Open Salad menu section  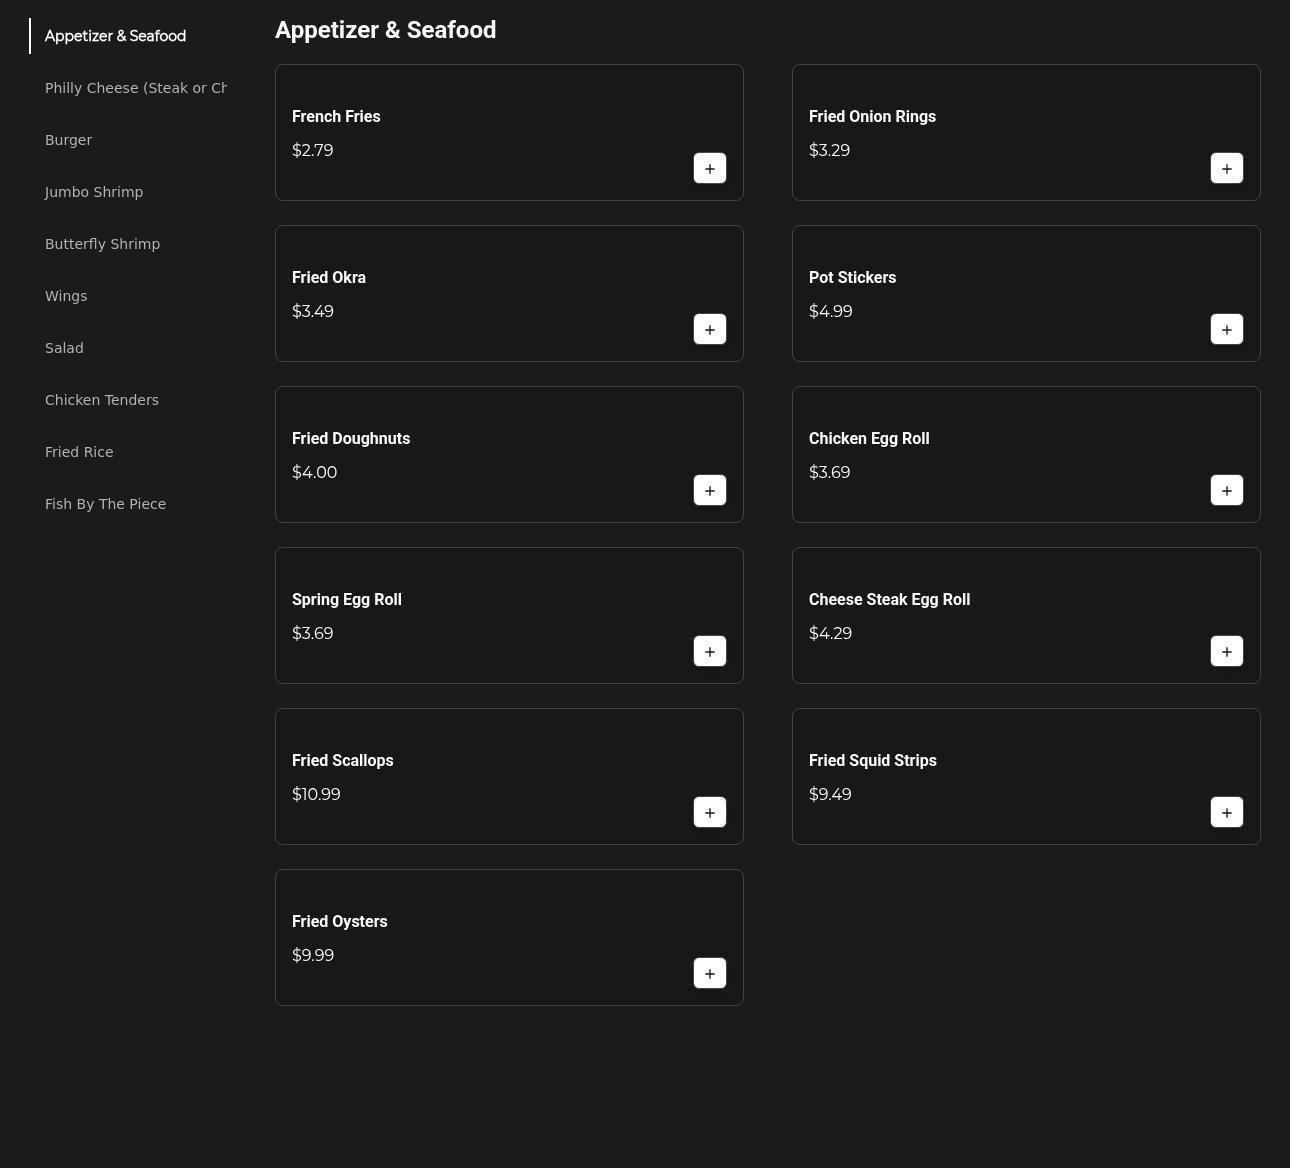click(64, 348)
